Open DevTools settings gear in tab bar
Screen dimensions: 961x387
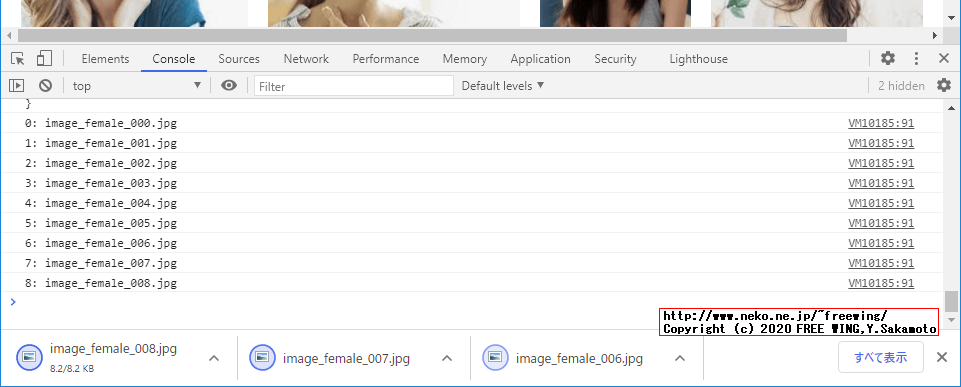[x=888, y=59]
